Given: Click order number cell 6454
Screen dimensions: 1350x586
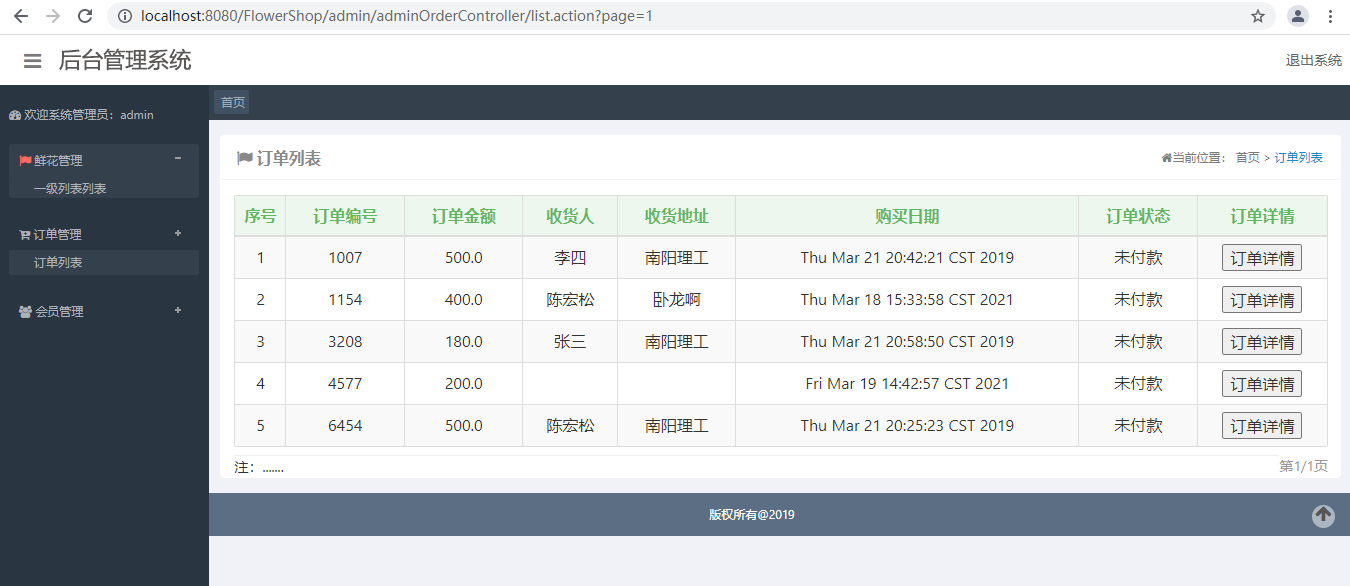Looking at the screenshot, I should 345,426.
